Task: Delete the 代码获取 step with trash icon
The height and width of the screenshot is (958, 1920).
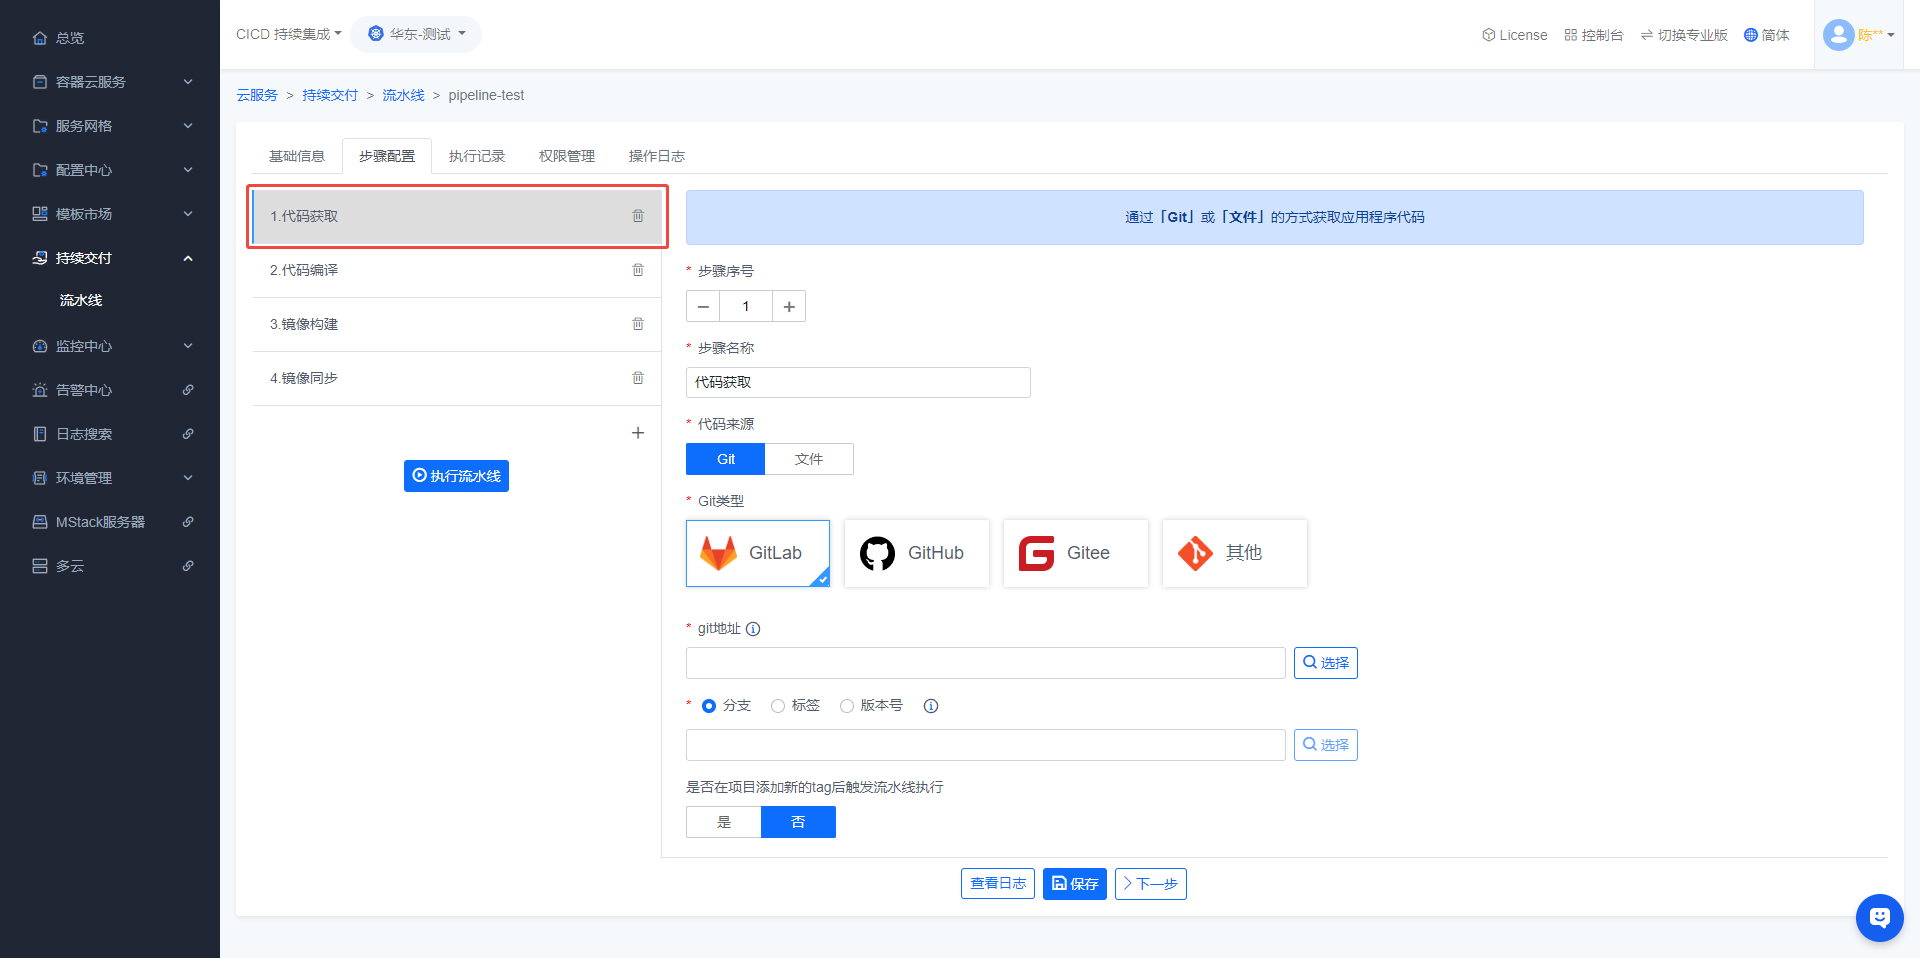Action: pyautogui.click(x=638, y=216)
